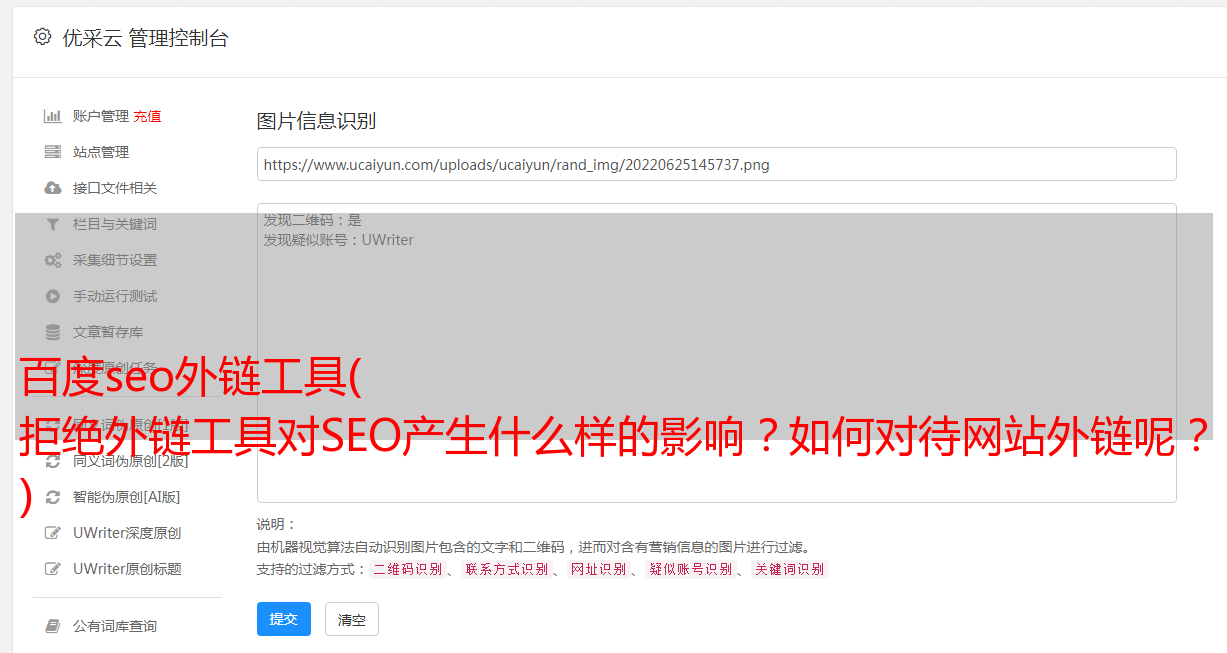
Task: Click the book icon beside 公有词库查询
Action: 53,626
